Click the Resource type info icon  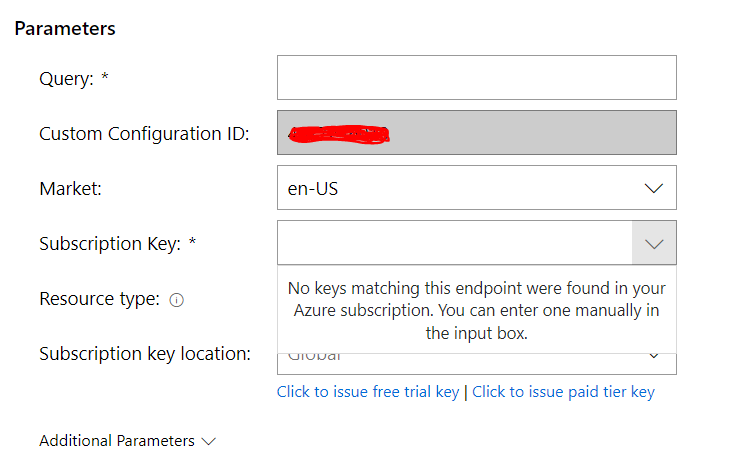point(176,300)
